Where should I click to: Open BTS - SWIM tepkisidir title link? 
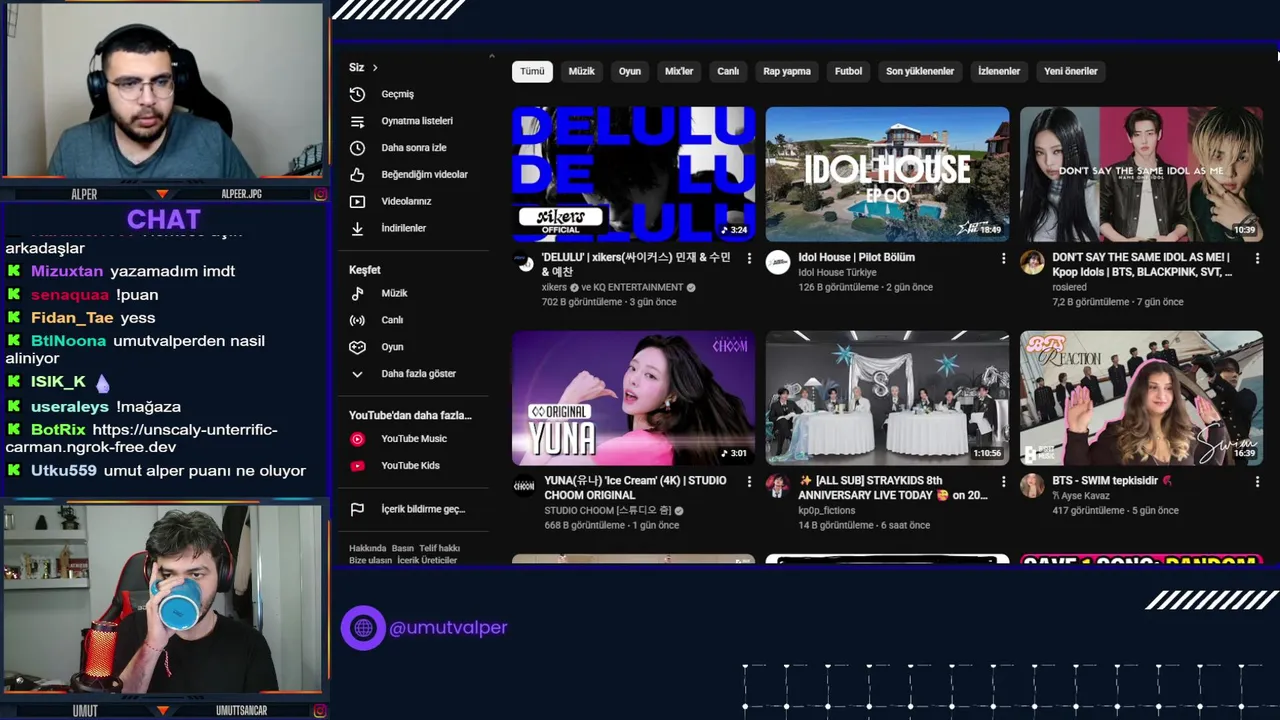coord(1112,481)
